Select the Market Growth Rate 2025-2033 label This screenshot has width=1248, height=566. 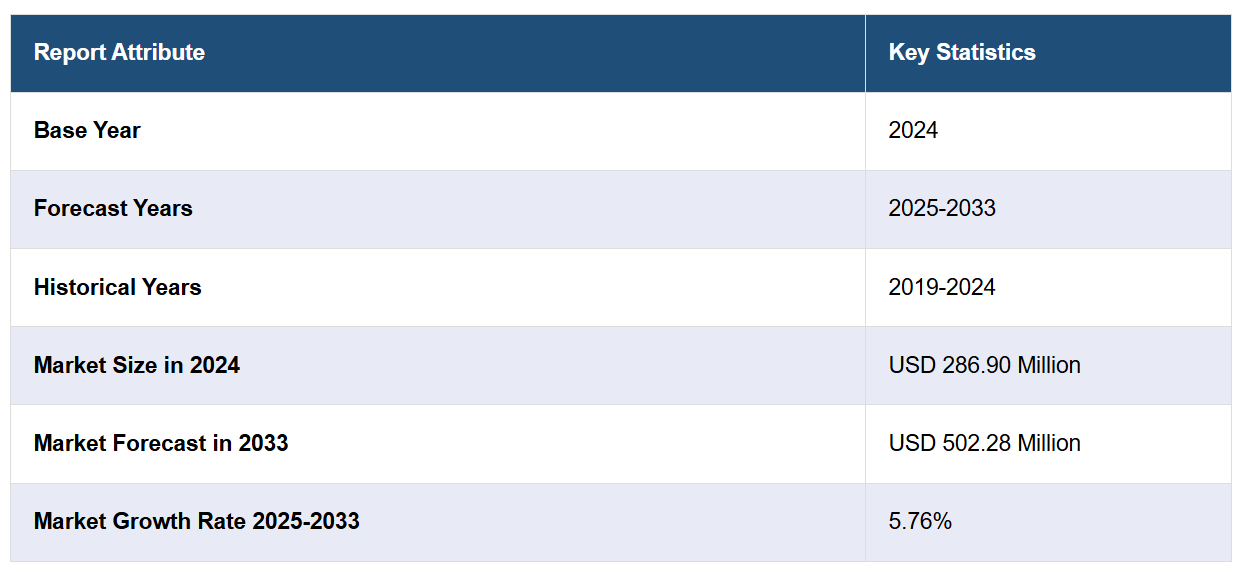tap(196, 521)
